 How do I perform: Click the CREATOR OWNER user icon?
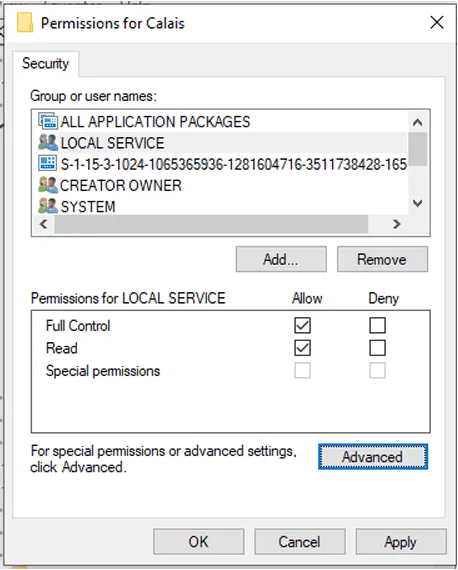tap(48, 185)
